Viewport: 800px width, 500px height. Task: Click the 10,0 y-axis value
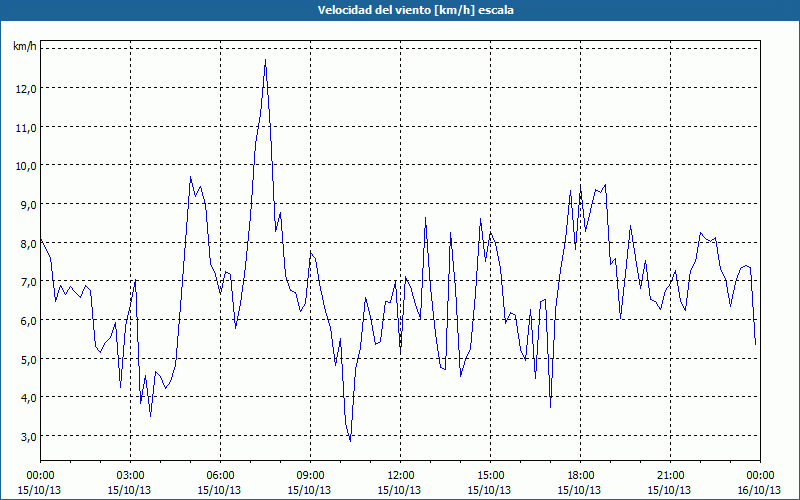(x=26, y=166)
